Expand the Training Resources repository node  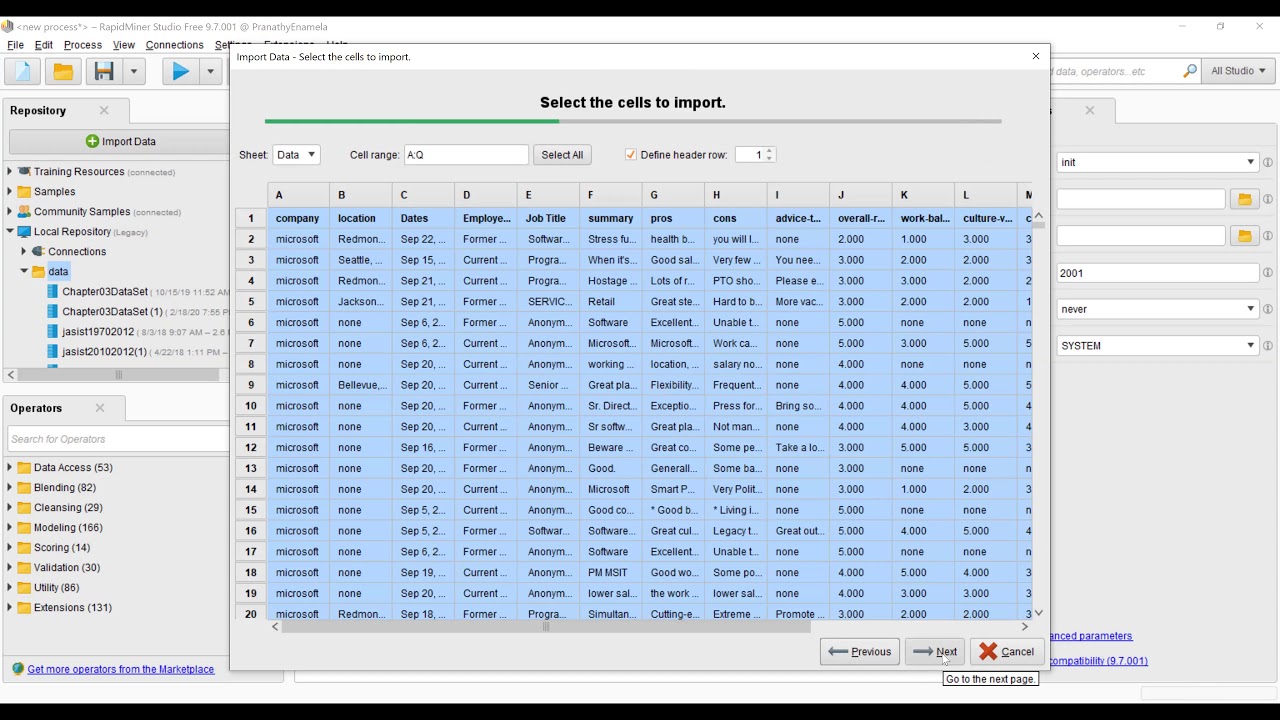(x=10, y=171)
